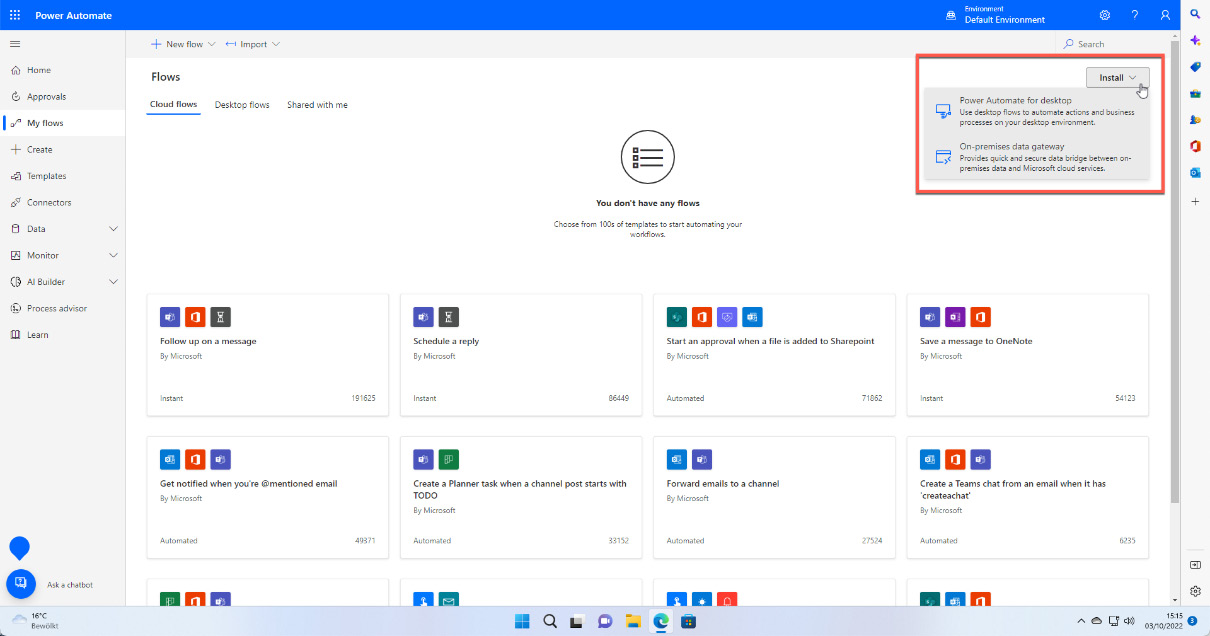Screen dimensions: 1210x636
Task: Open the Create page from the sidebar
Action: click(x=63, y=149)
